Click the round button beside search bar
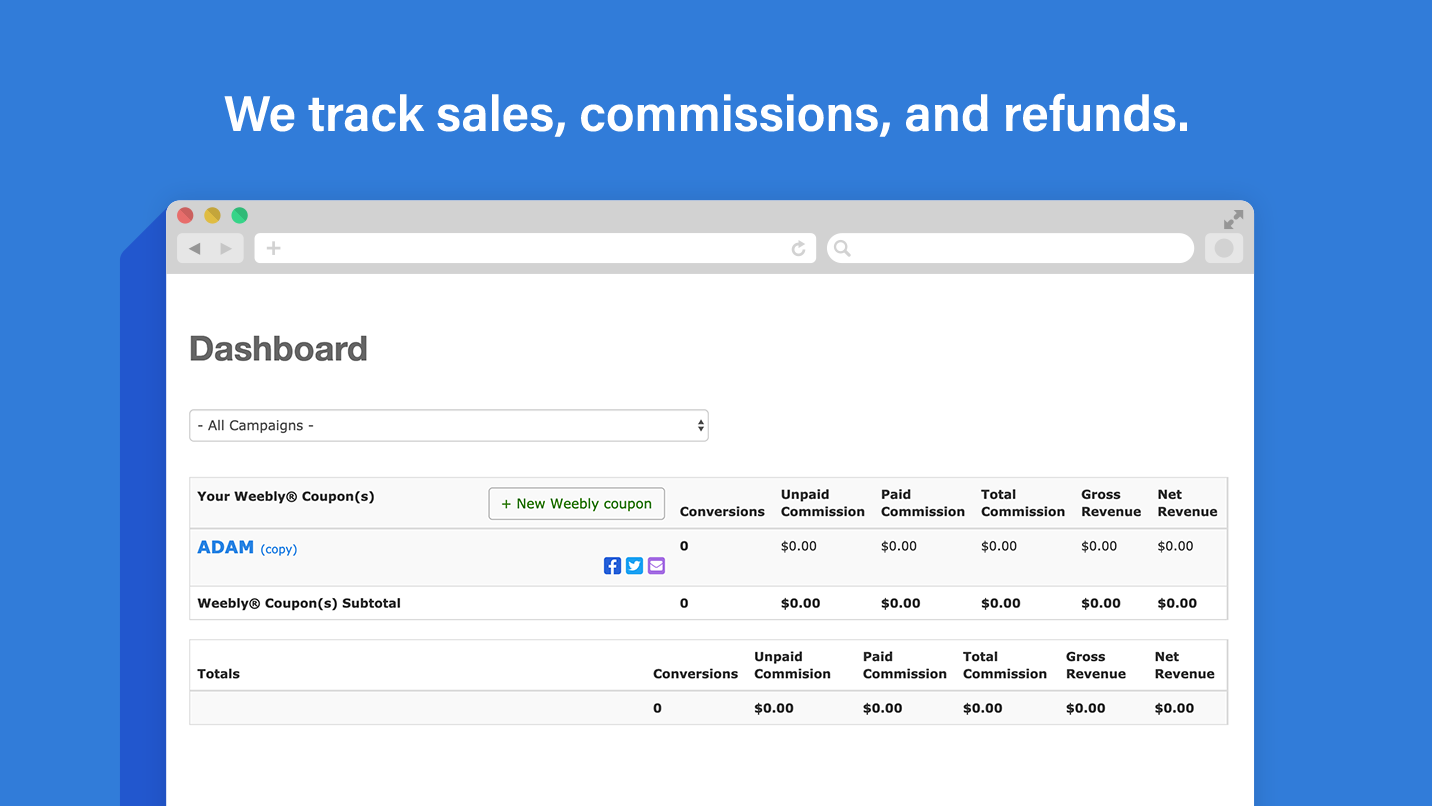The width and height of the screenshot is (1432, 806). 1223,248
